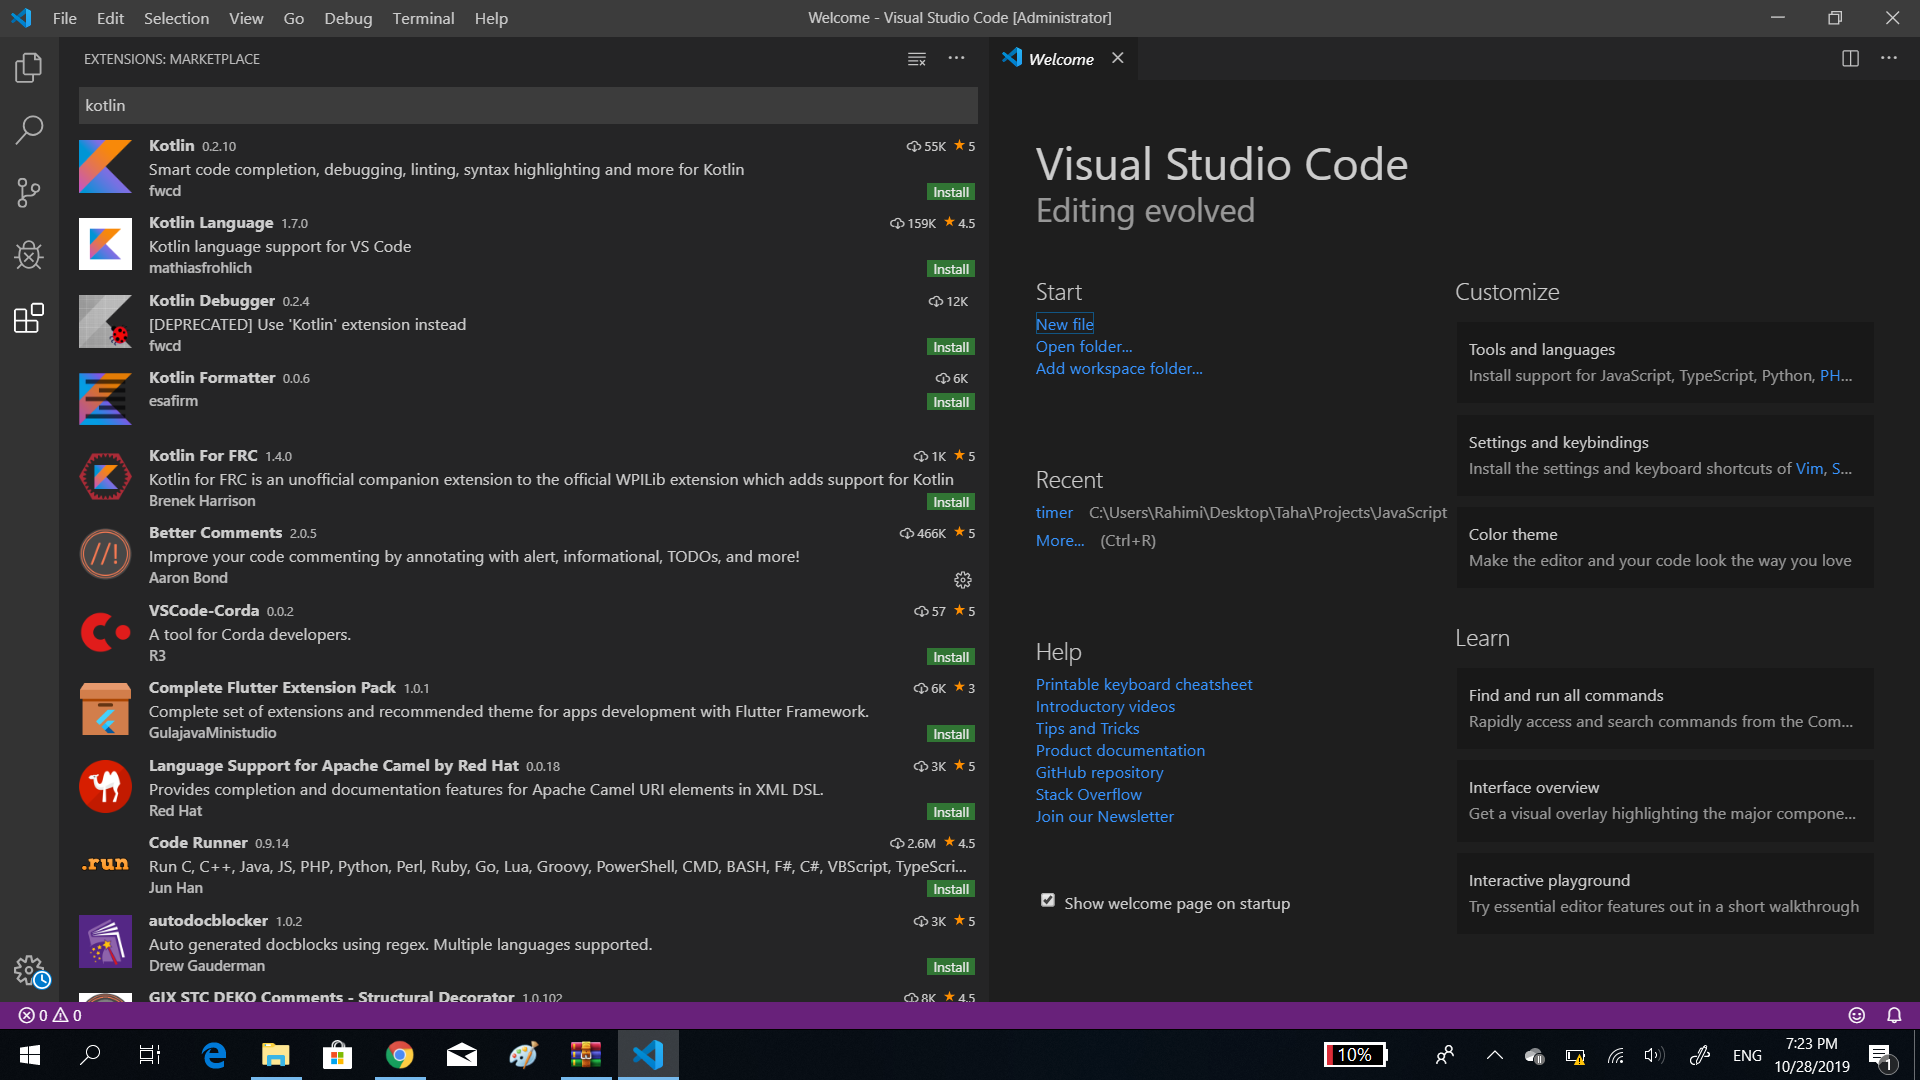Open editor More Actions ellipsis

pos(1889,58)
